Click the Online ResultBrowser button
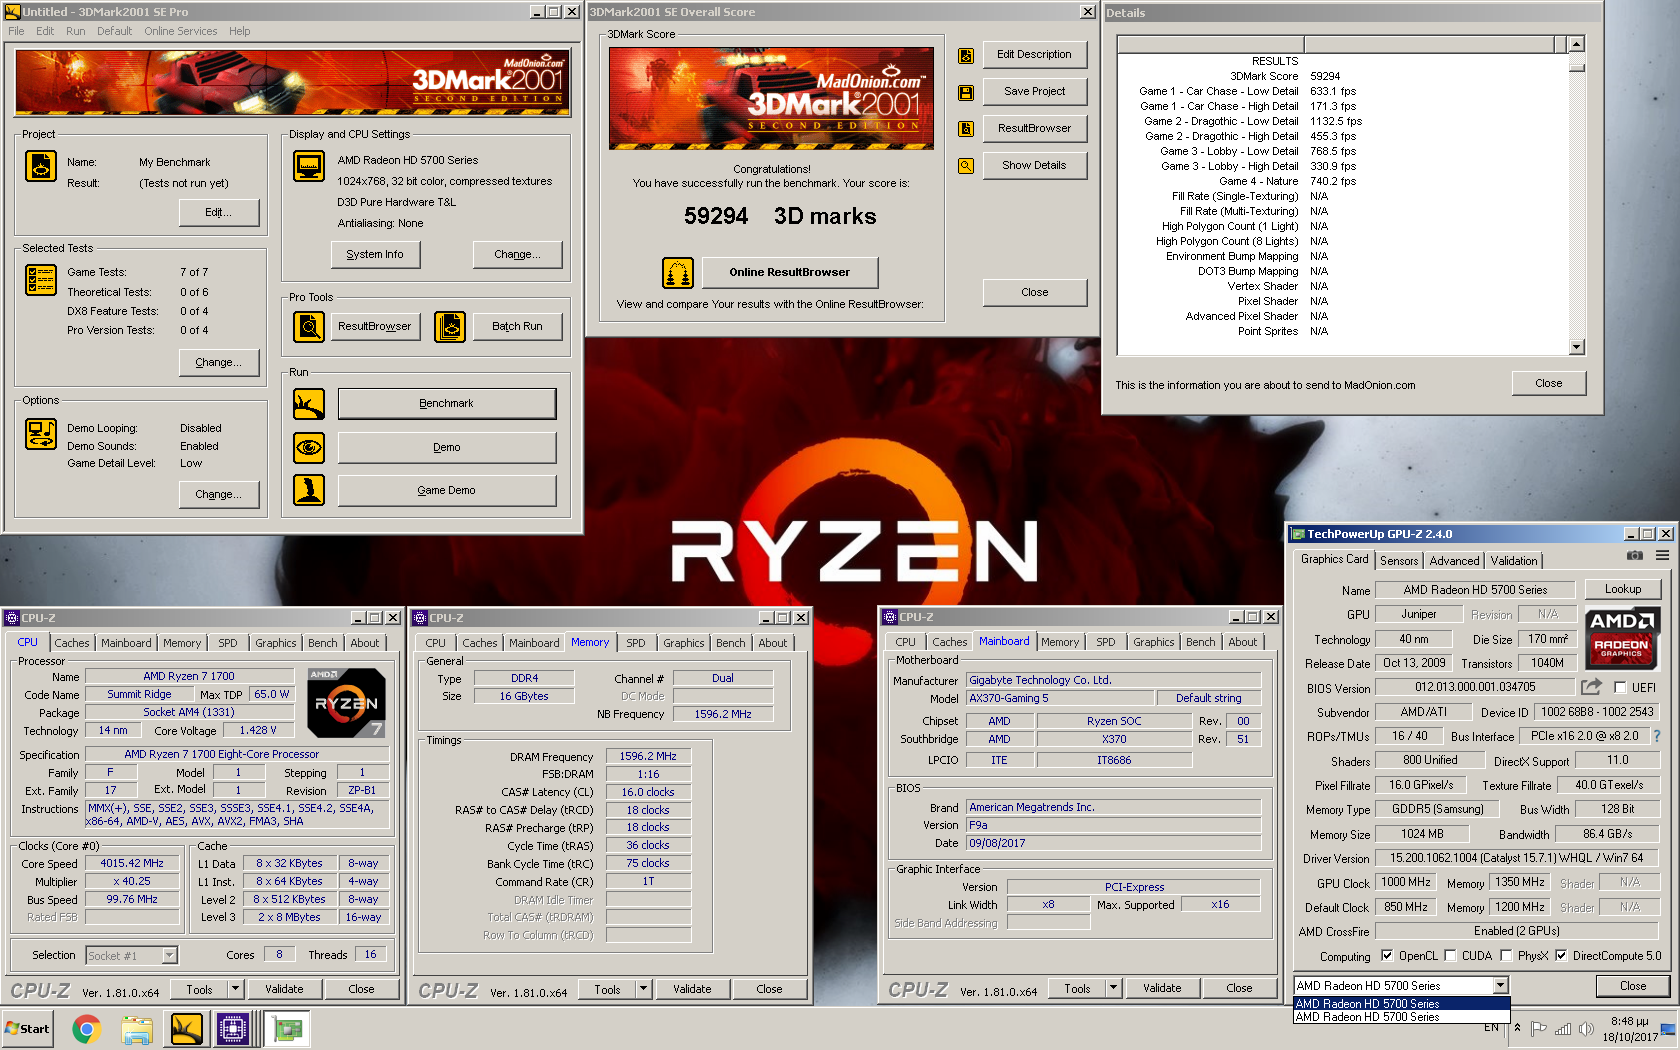 click(789, 272)
